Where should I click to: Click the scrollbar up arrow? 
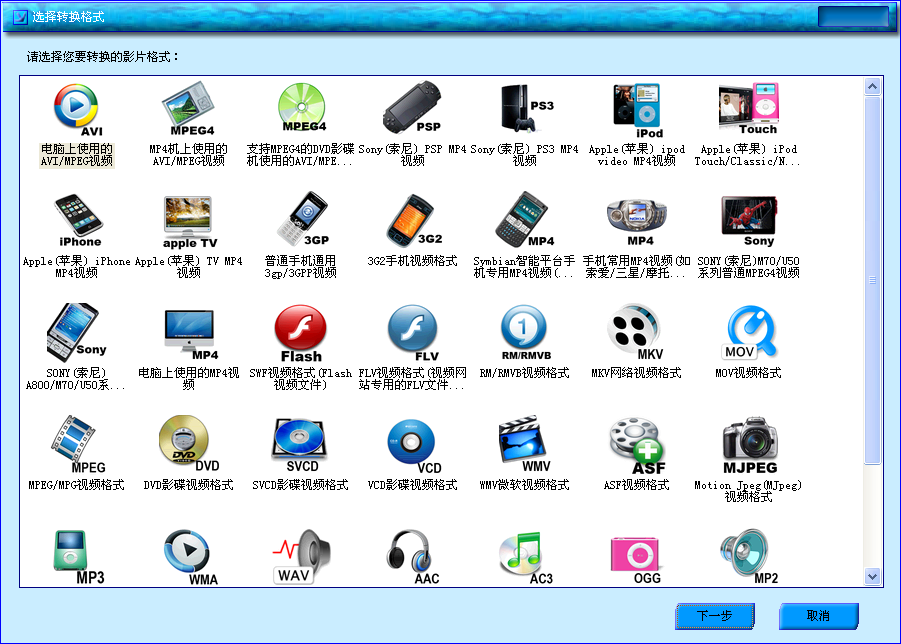872,87
